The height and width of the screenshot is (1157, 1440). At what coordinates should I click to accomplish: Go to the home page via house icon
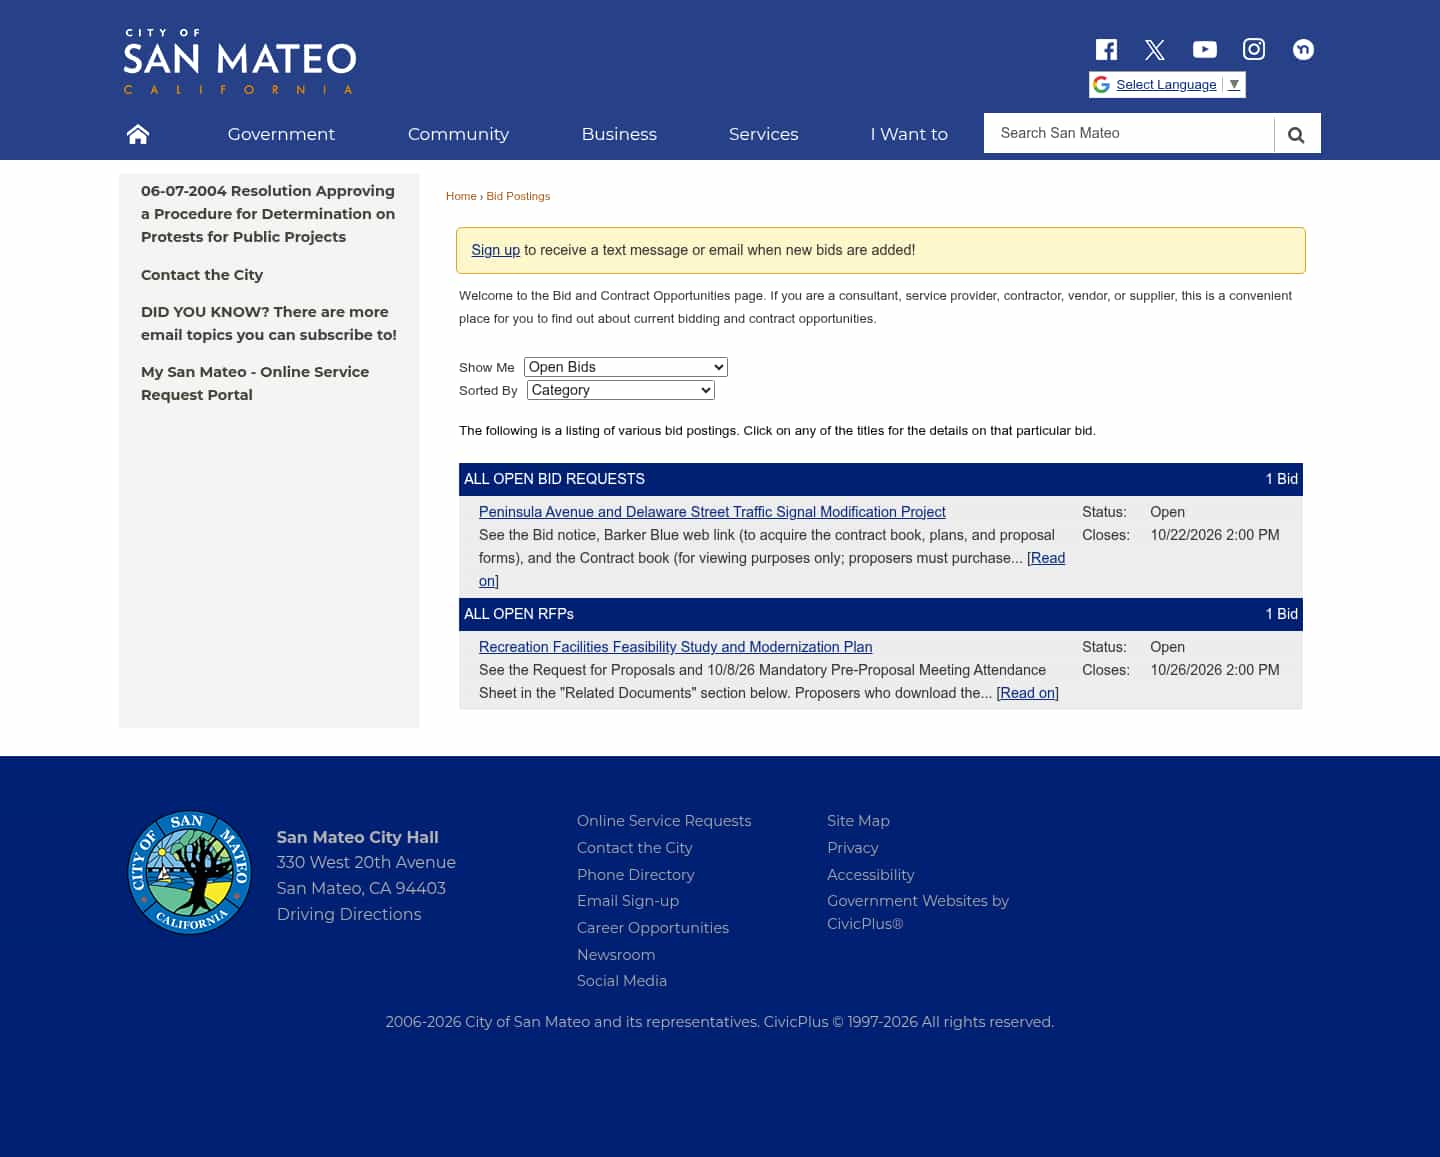[138, 134]
